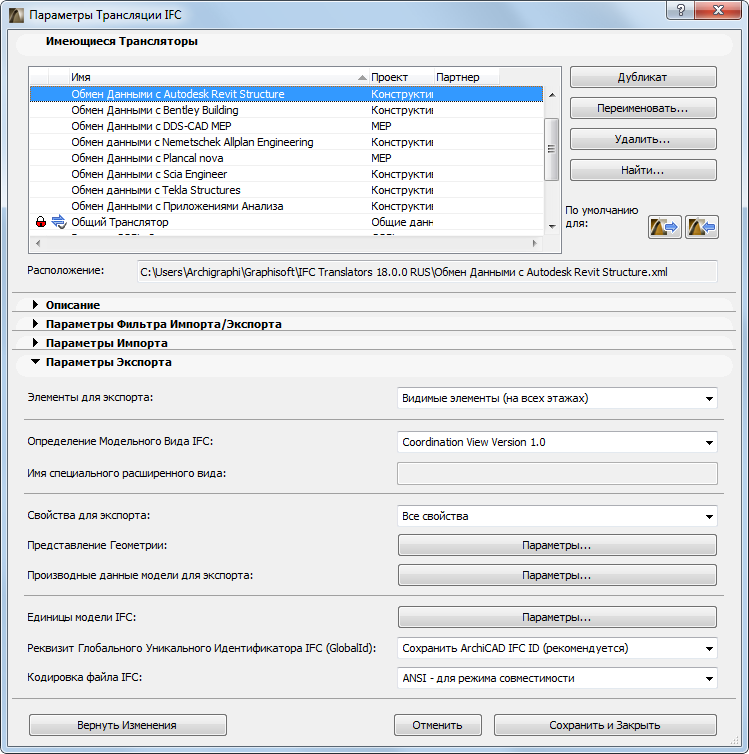The height and width of the screenshot is (754, 749).
Task: Select Обмен Данными с Plancal nova
Action: coord(287,158)
